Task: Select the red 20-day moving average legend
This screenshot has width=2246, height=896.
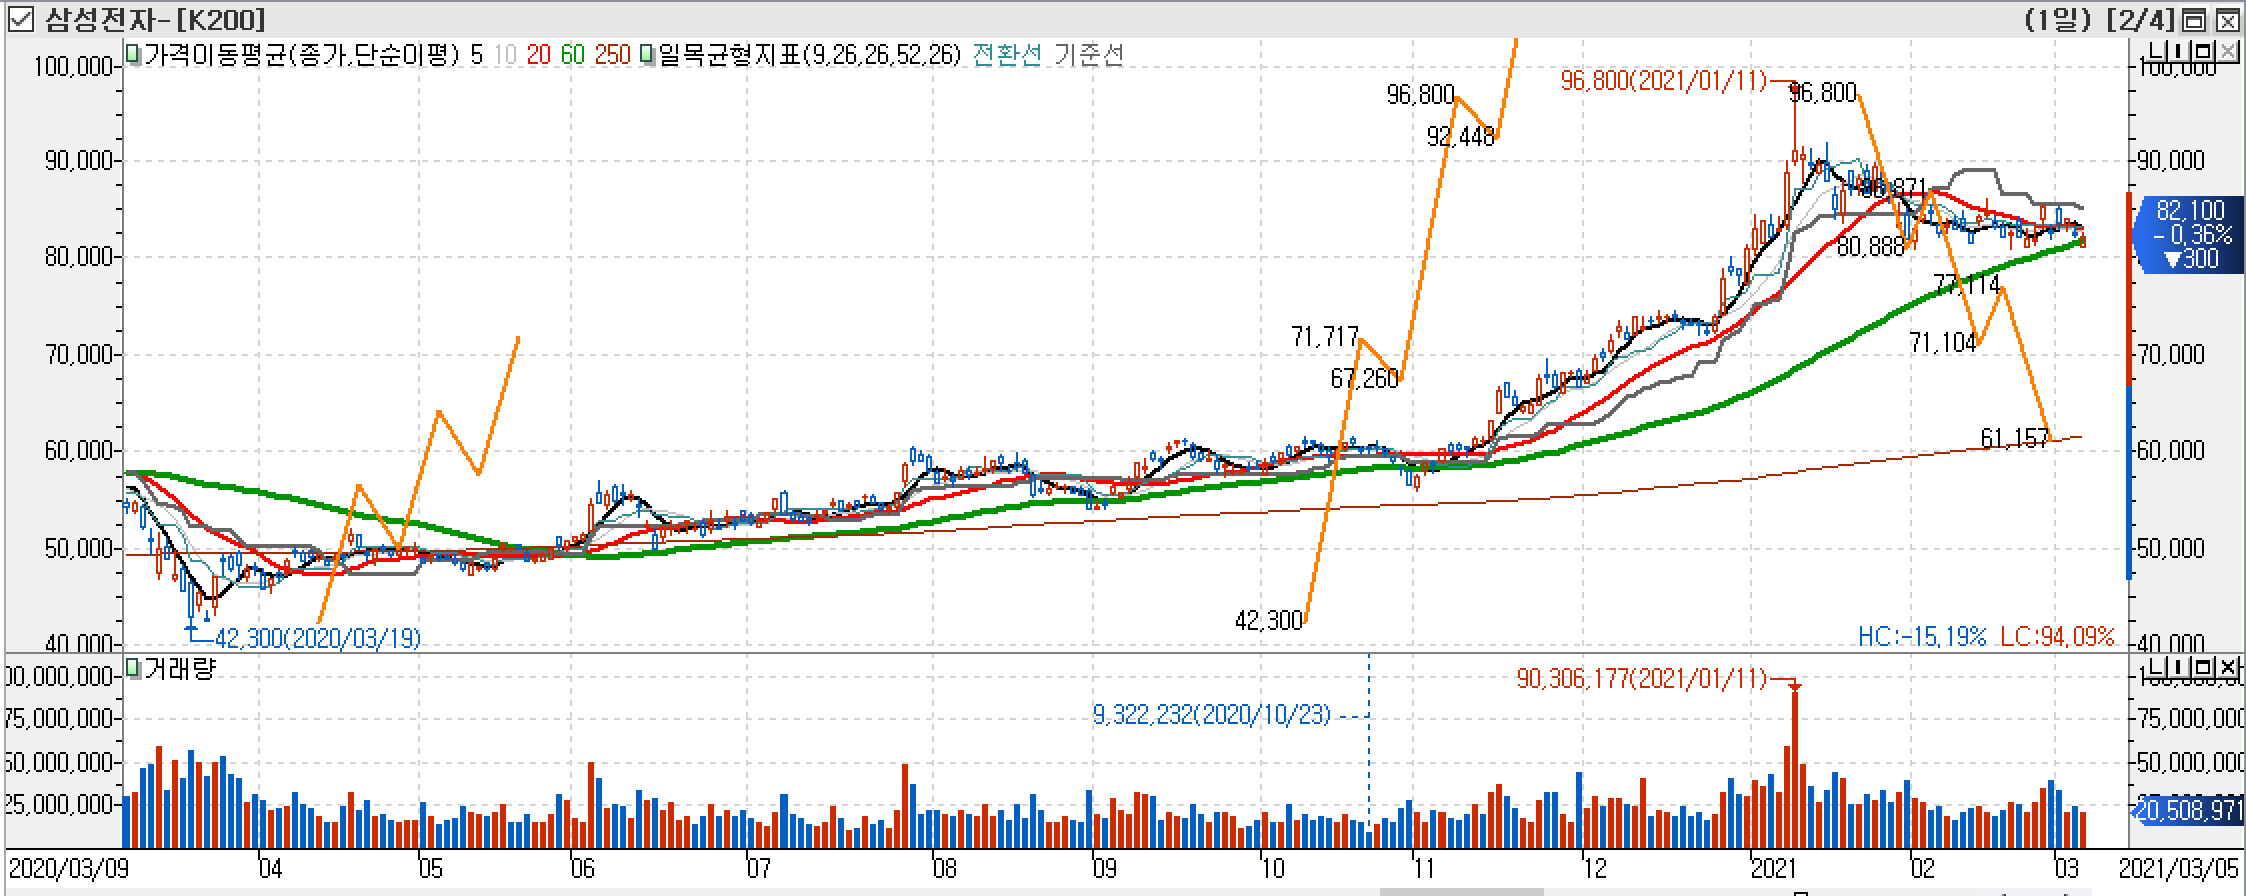Action: (539, 54)
